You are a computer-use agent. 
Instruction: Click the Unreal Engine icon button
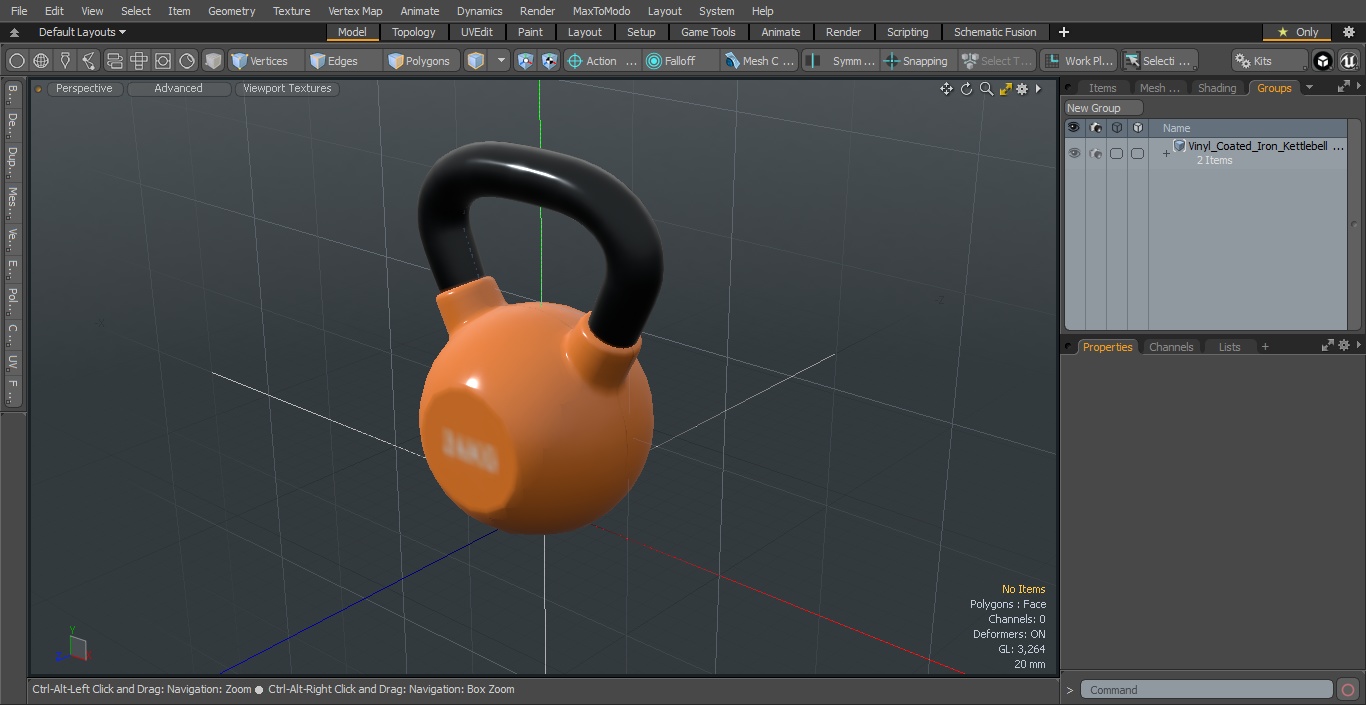tap(1348, 61)
